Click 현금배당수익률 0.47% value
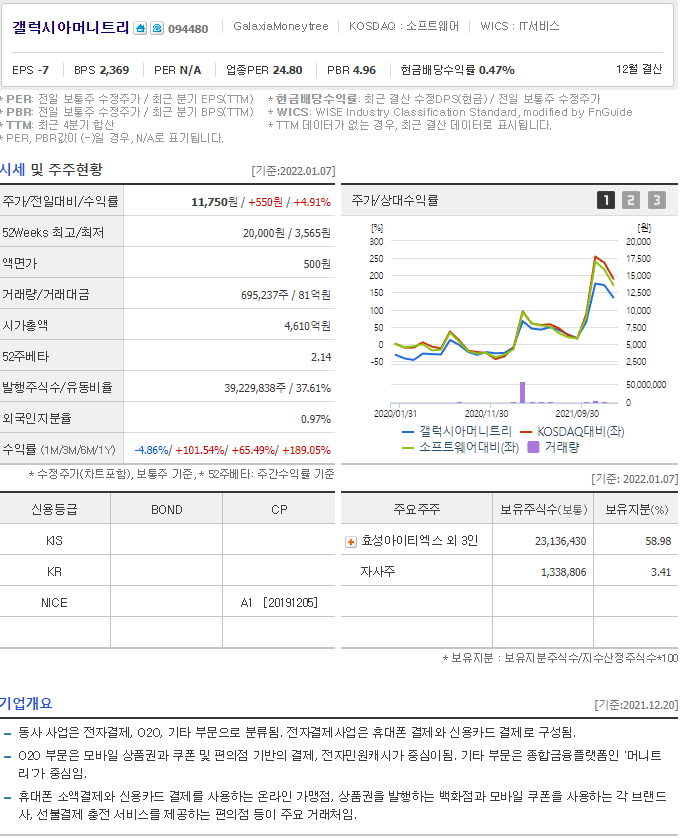Image resolution: width=680 pixels, height=838 pixels. [x=458, y=70]
